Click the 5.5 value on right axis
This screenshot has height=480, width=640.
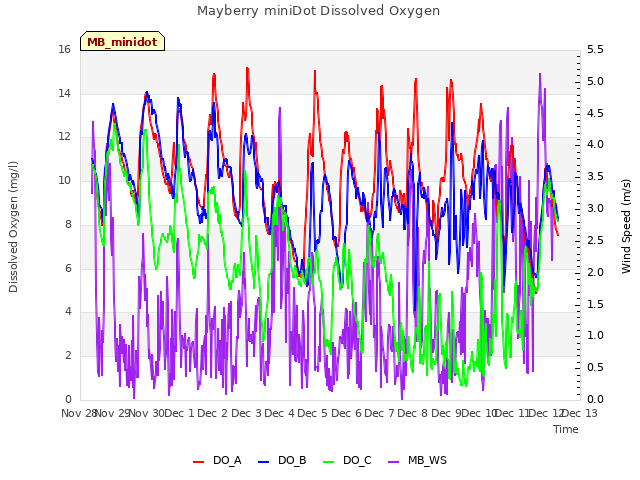[595, 50]
